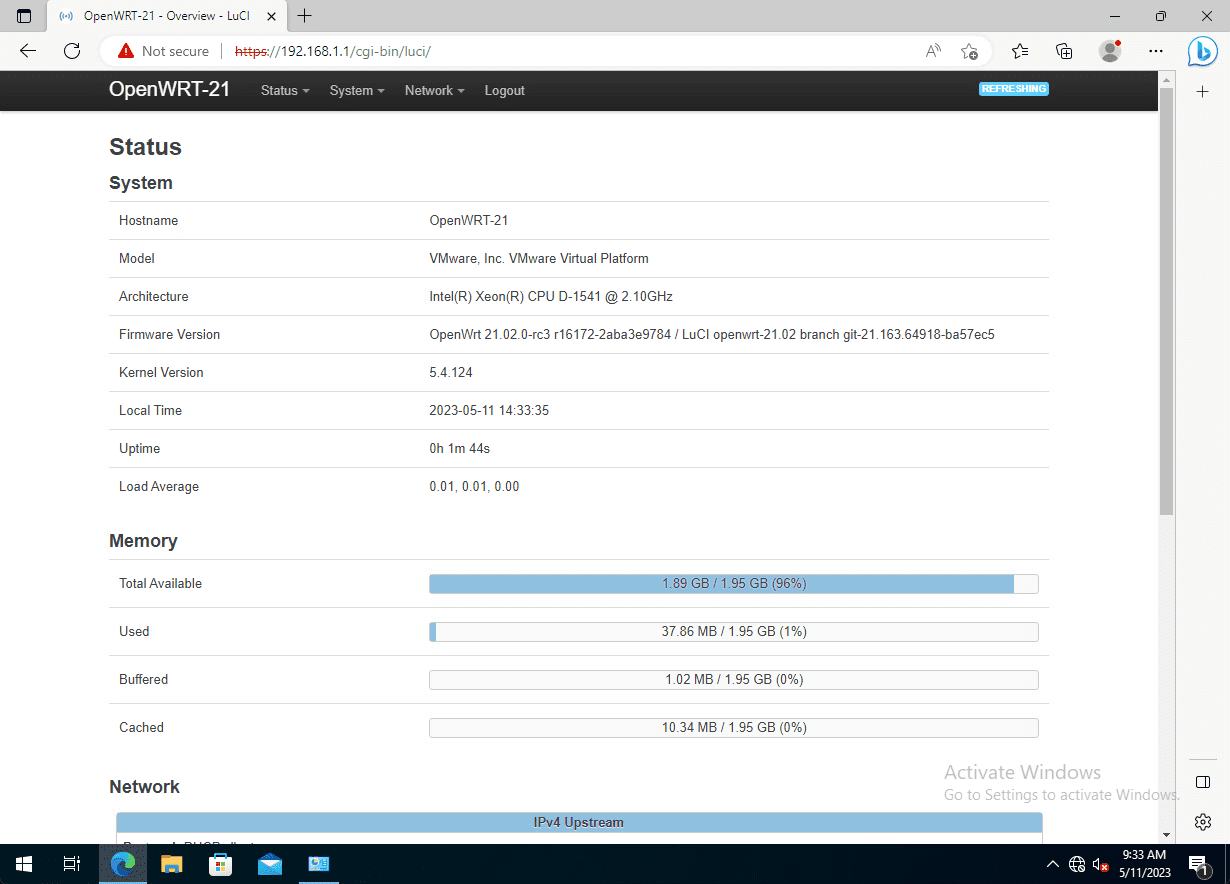Go back to the previous page
The height and width of the screenshot is (884, 1230).
(x=28, y=51)
